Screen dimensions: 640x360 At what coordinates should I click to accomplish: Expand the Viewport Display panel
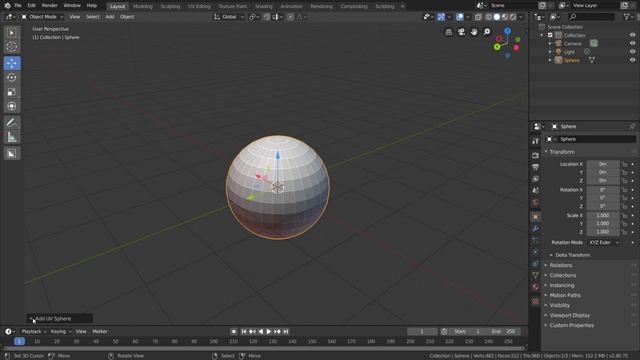click(569, 315)
